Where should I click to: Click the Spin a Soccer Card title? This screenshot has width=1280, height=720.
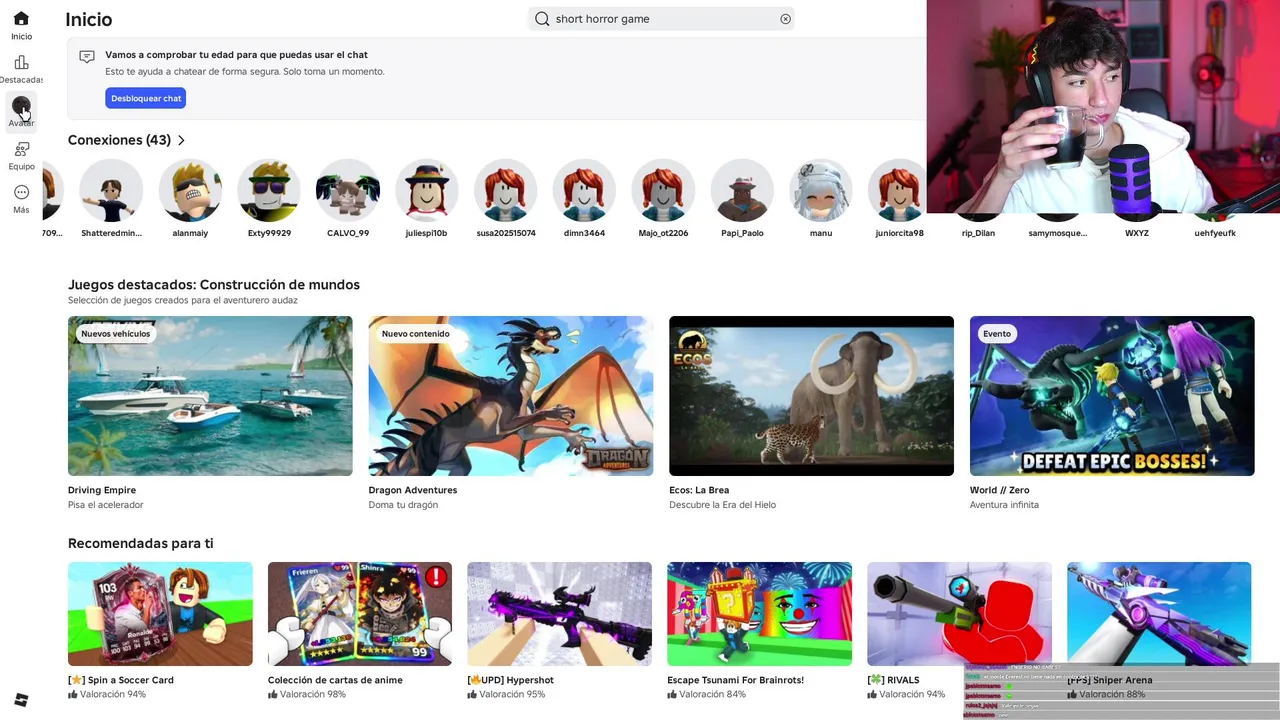click(x=121, y=680)
